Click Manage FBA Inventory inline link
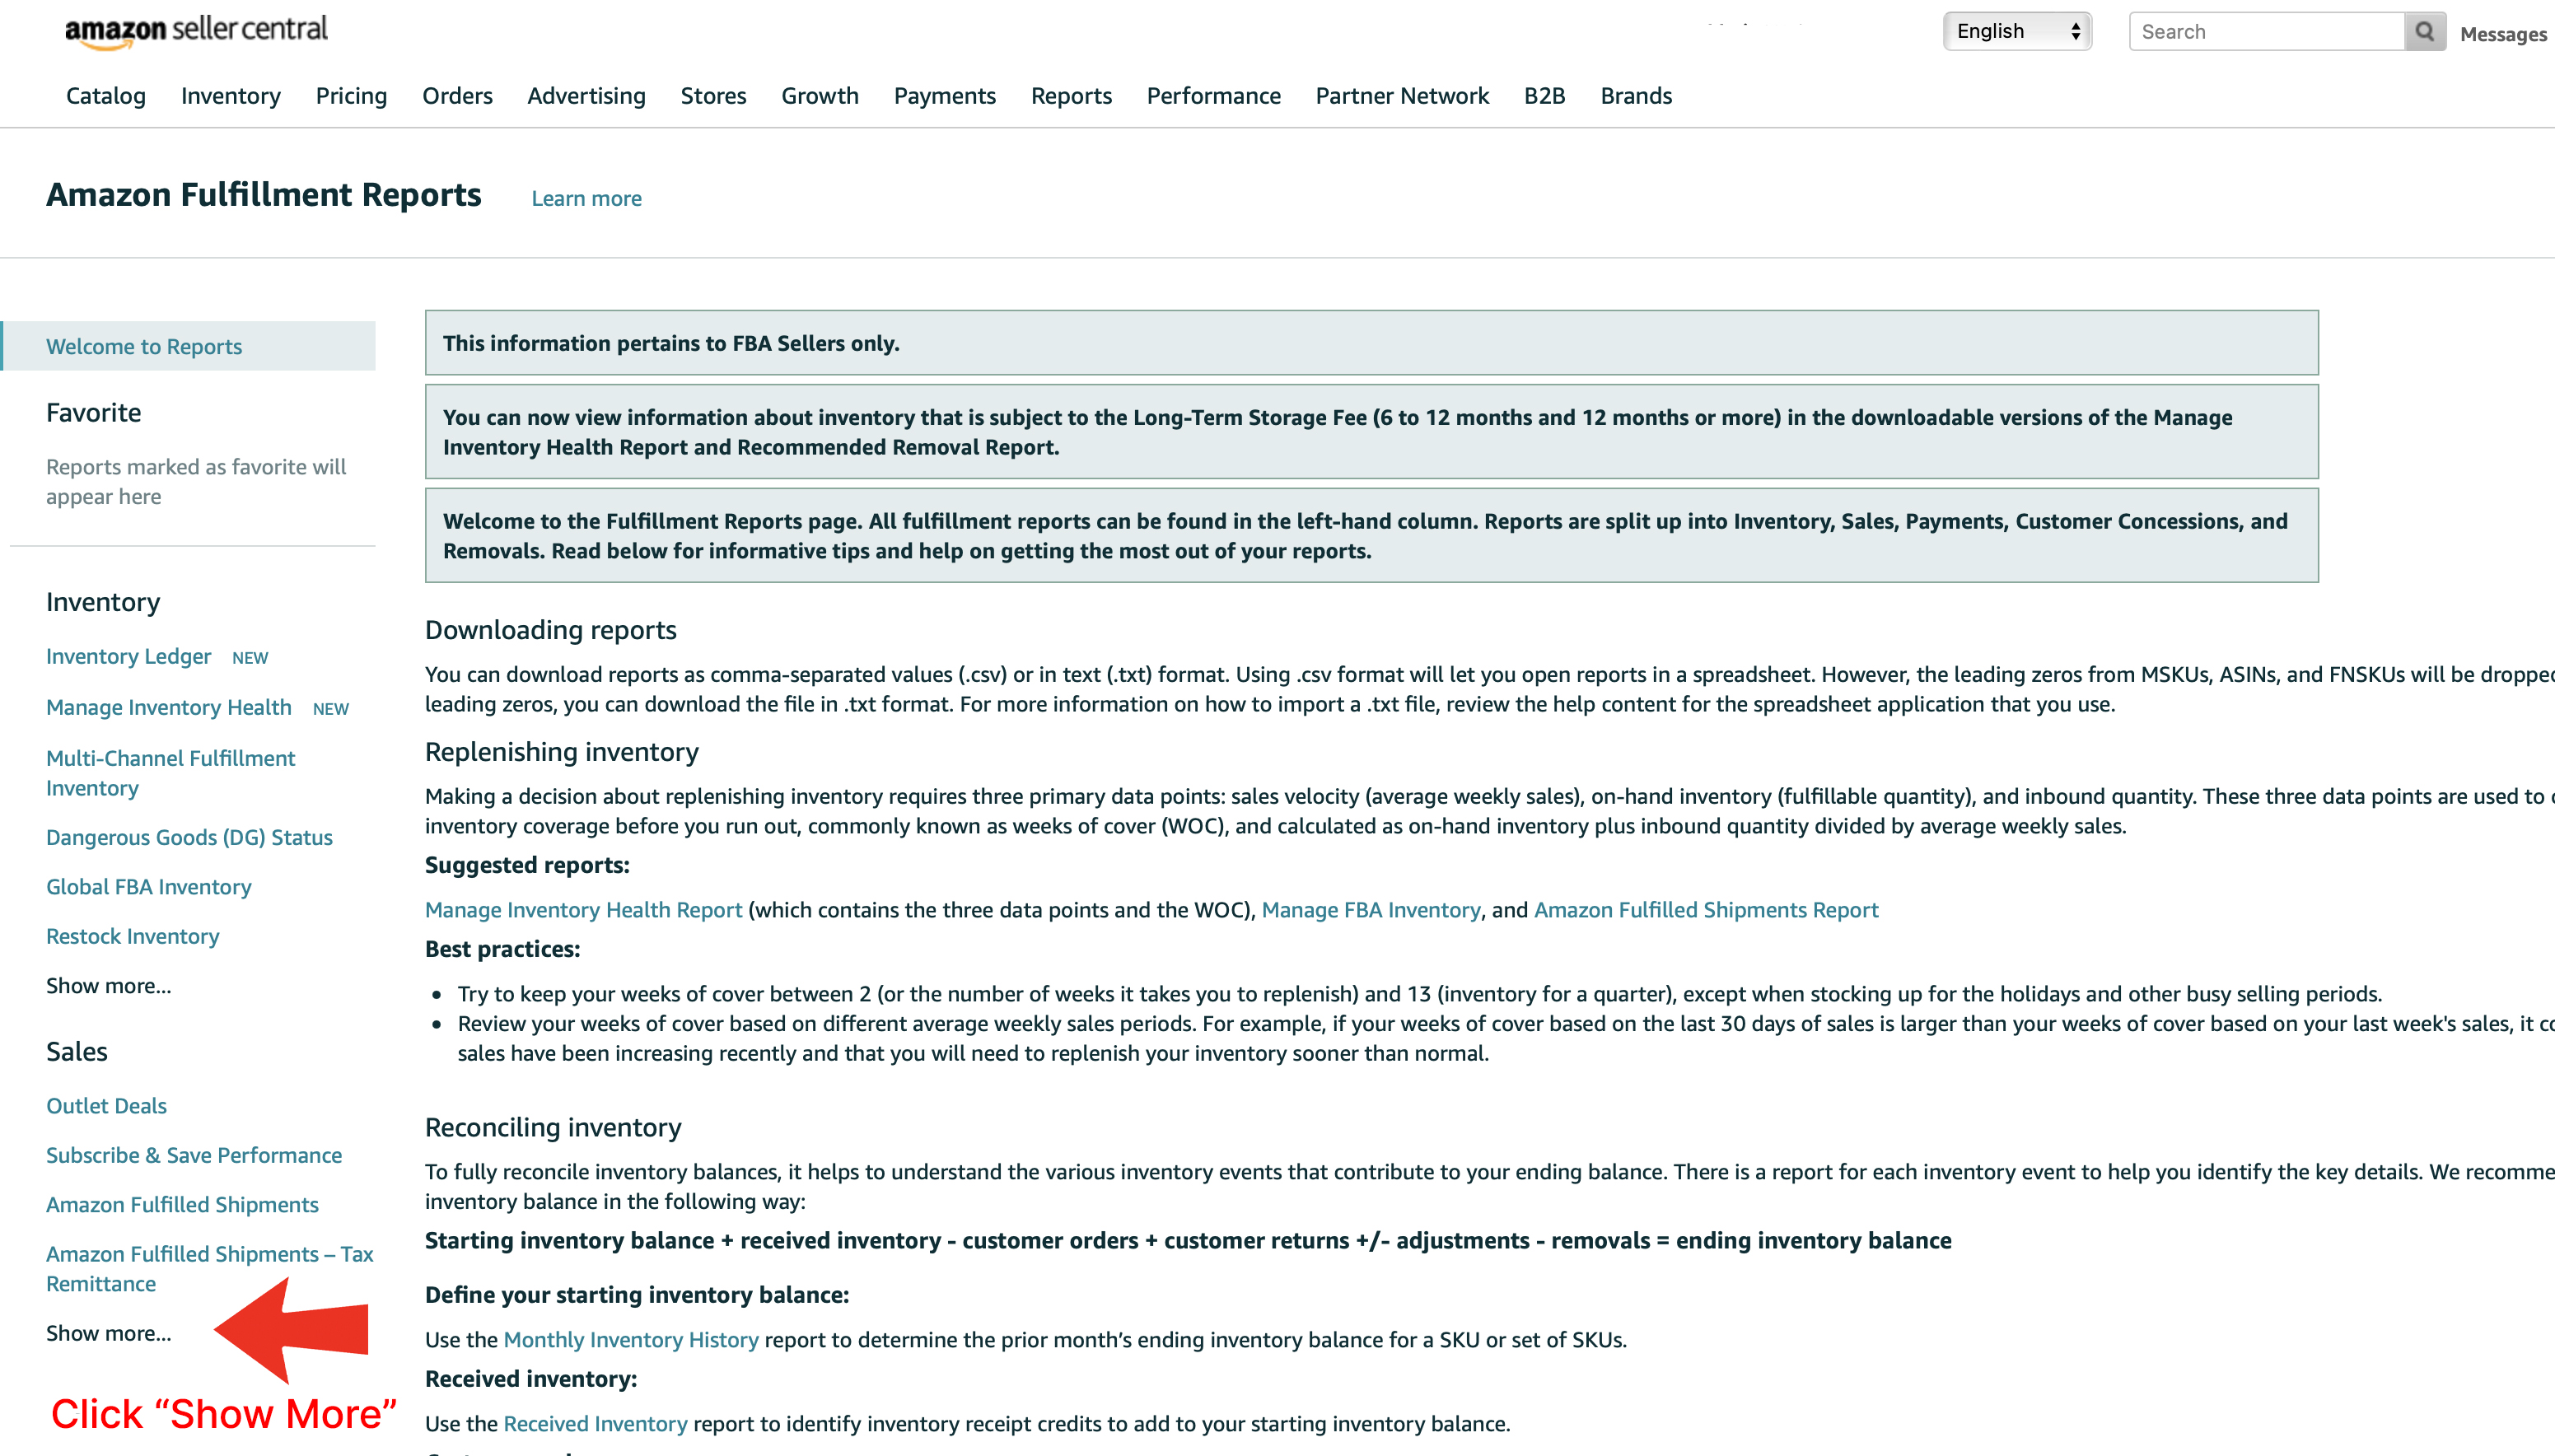Screen dimensions: 2555x1456 (1371, 910)
